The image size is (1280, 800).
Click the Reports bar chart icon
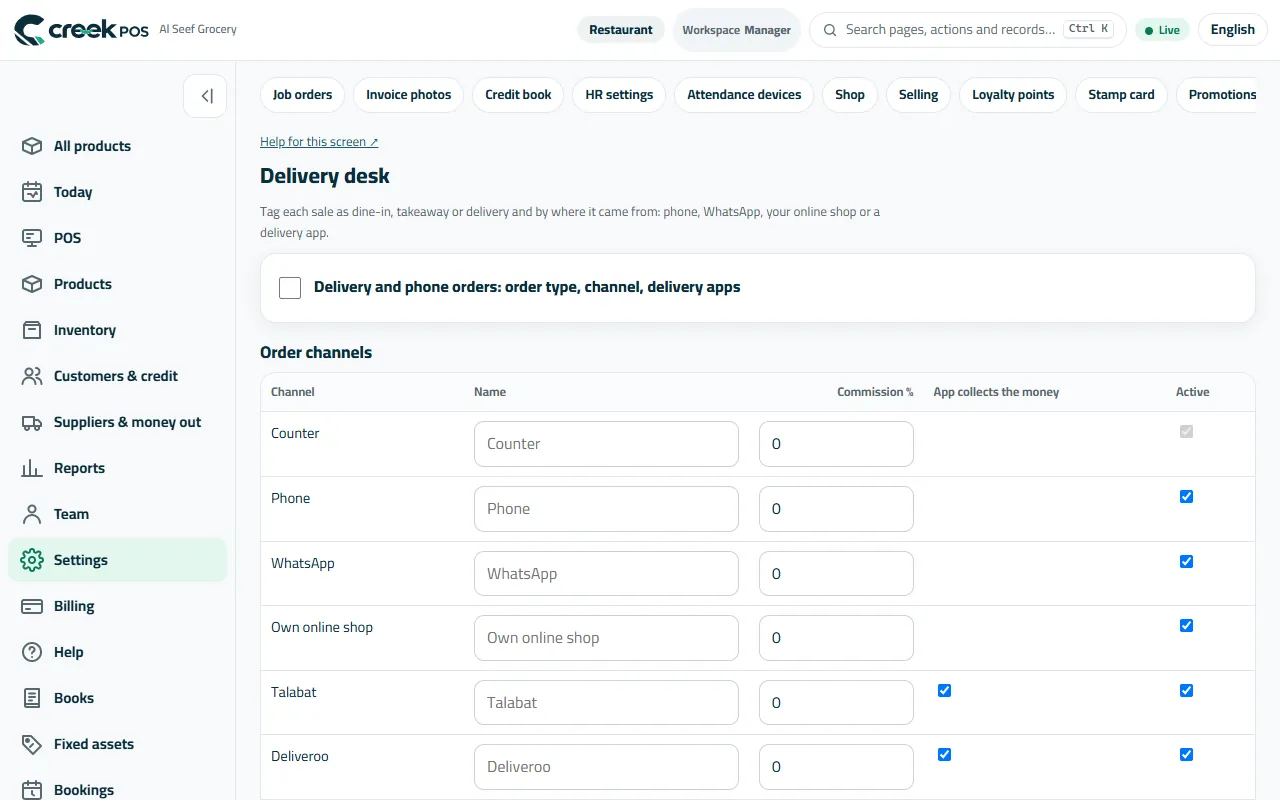[32, 468]
